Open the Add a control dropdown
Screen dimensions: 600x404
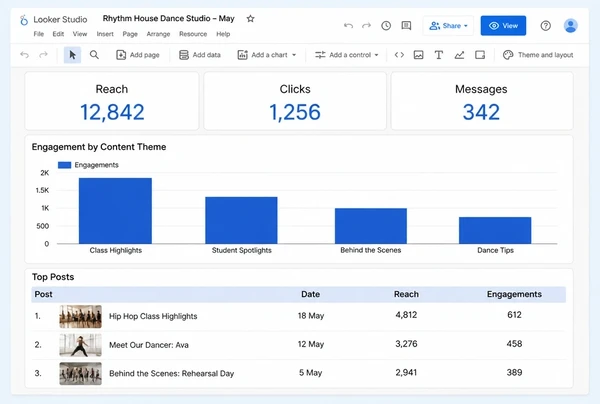point(347,55)
